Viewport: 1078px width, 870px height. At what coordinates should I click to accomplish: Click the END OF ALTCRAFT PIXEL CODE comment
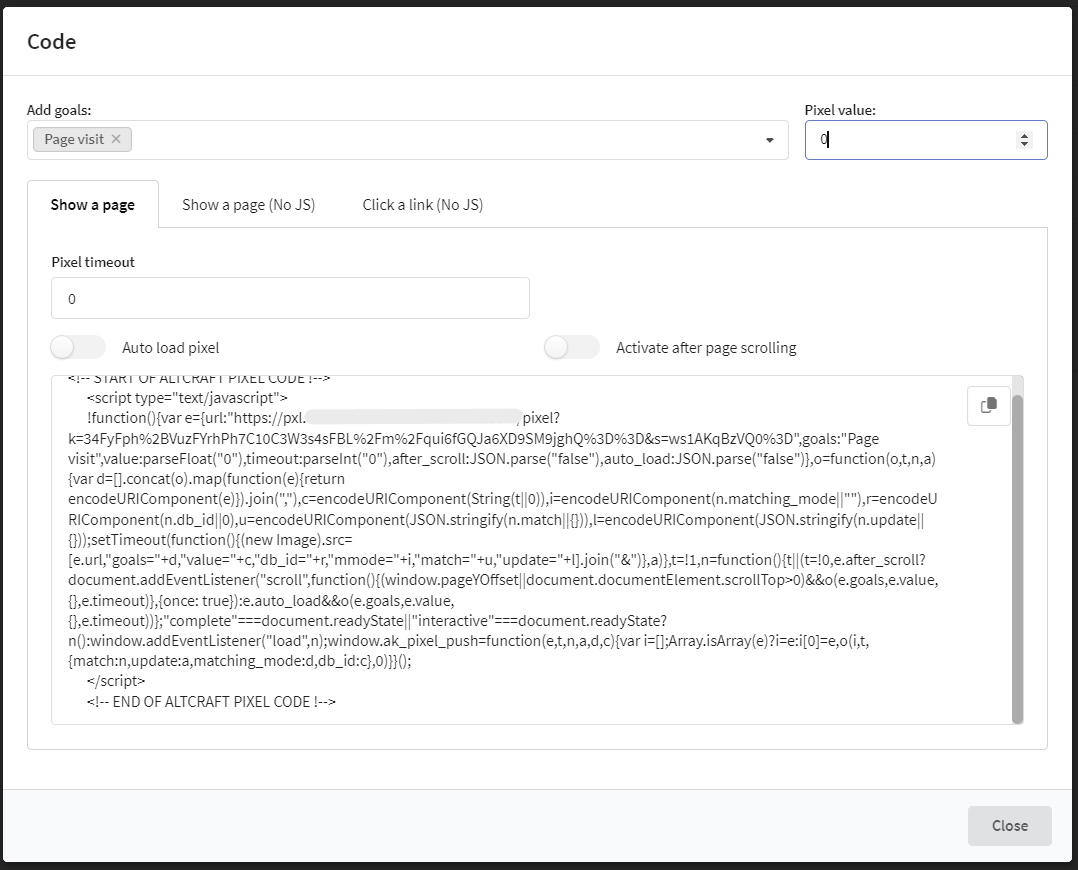click(x=211, y=702)
